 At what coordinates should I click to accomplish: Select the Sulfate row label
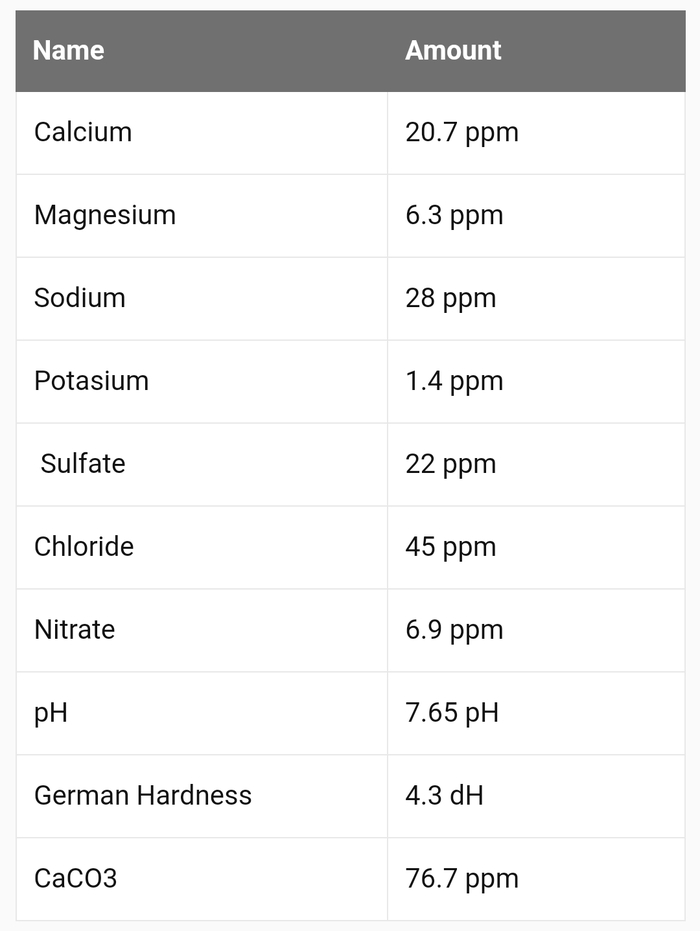[x=83, y=464]
